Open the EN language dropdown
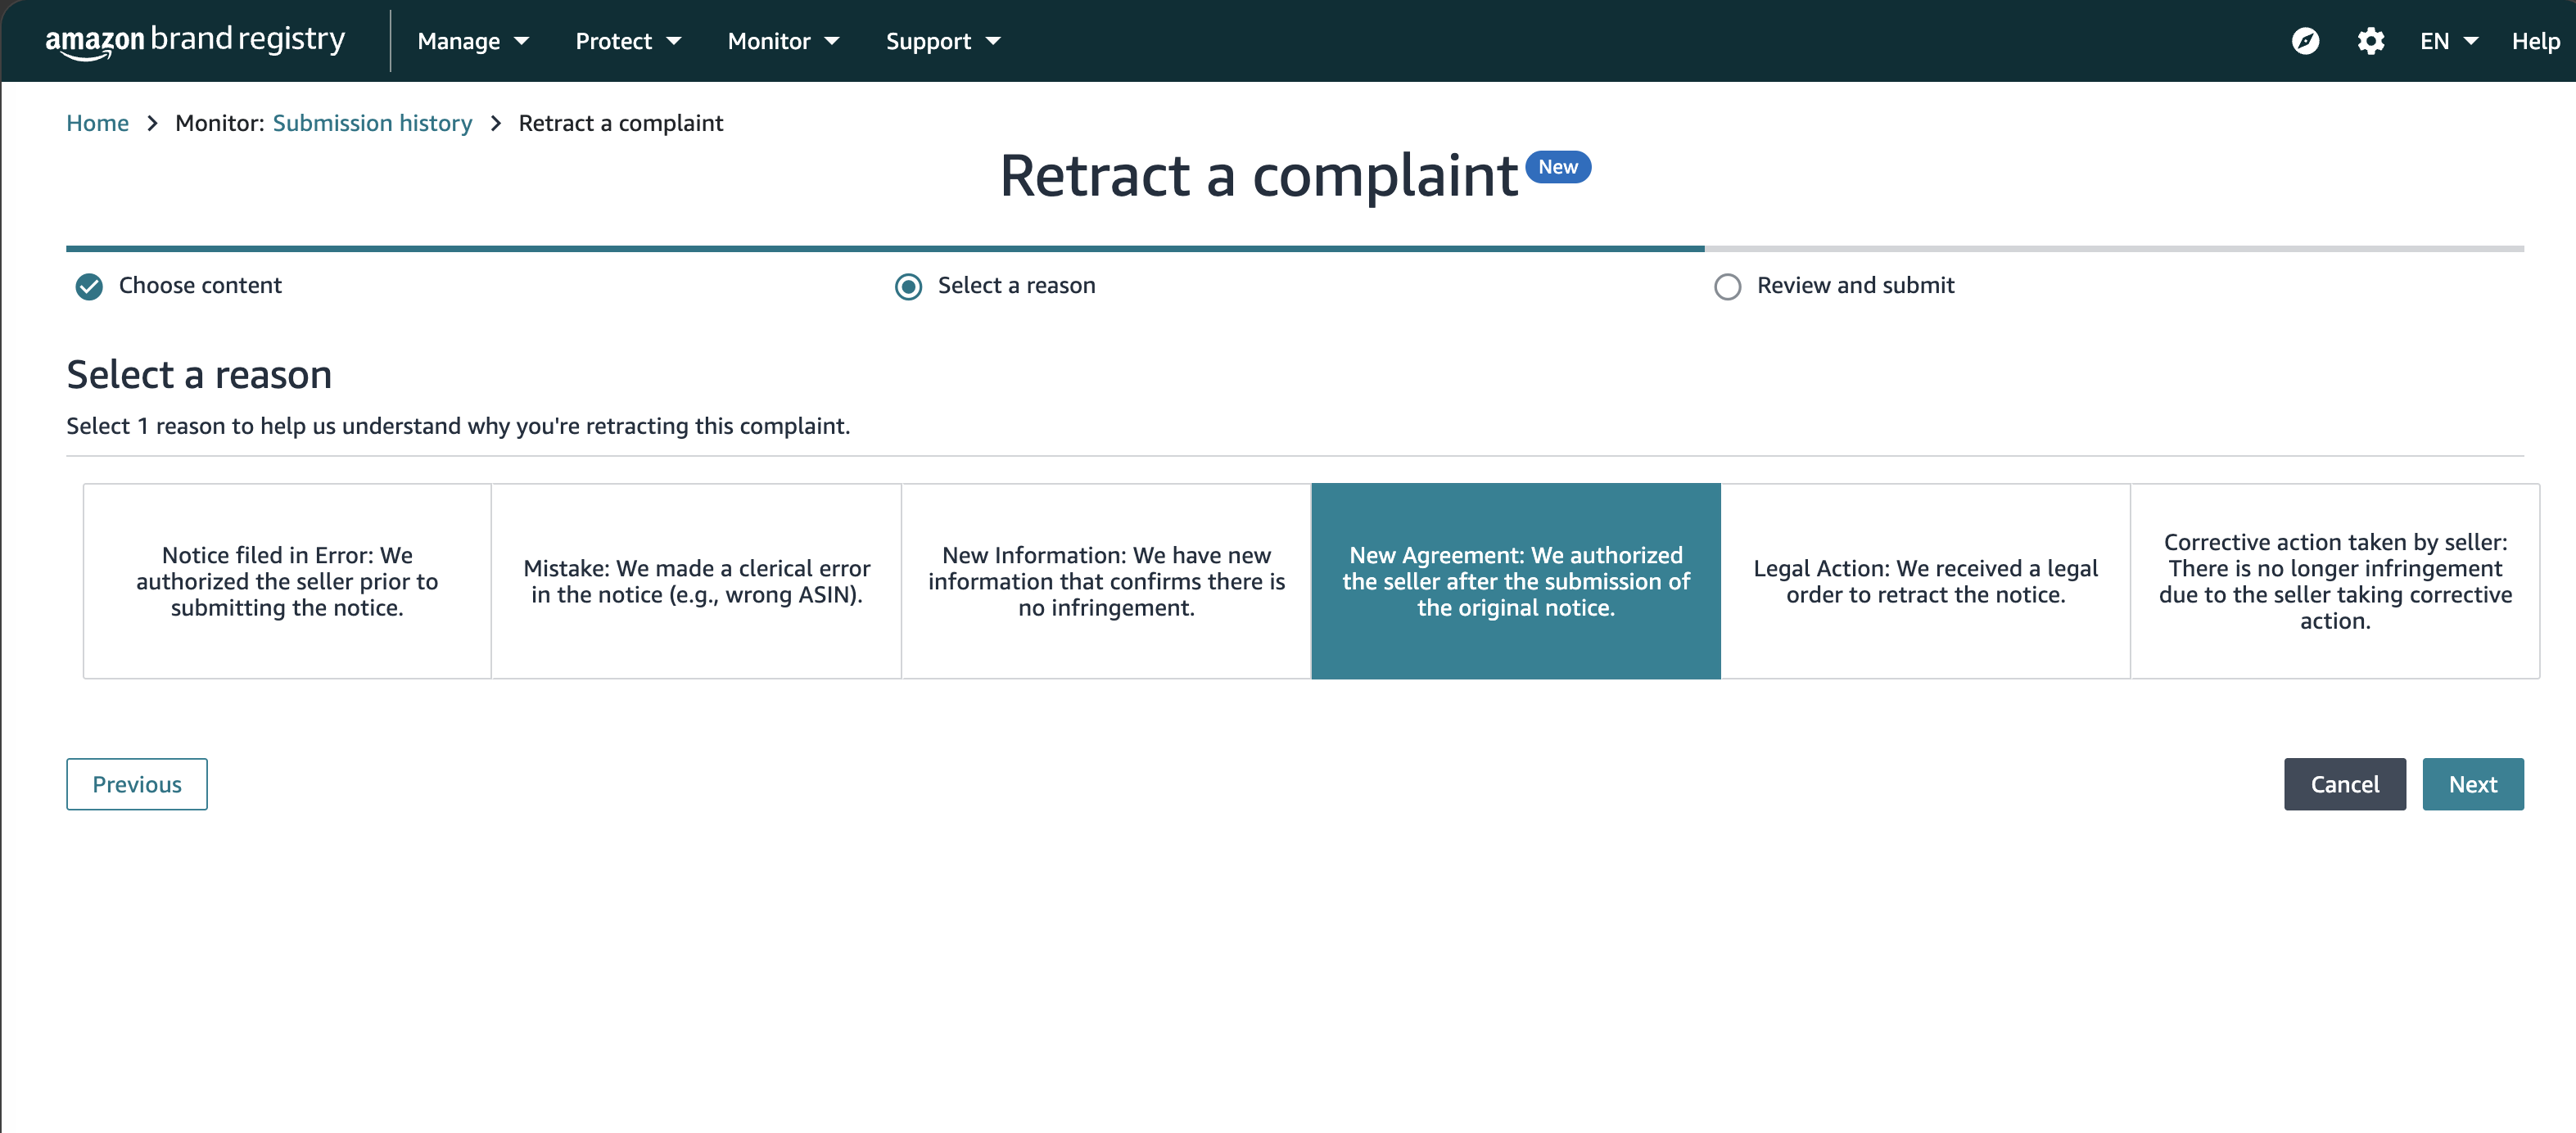Viewport: 2576px width, 1133px height. point(2449,41)
